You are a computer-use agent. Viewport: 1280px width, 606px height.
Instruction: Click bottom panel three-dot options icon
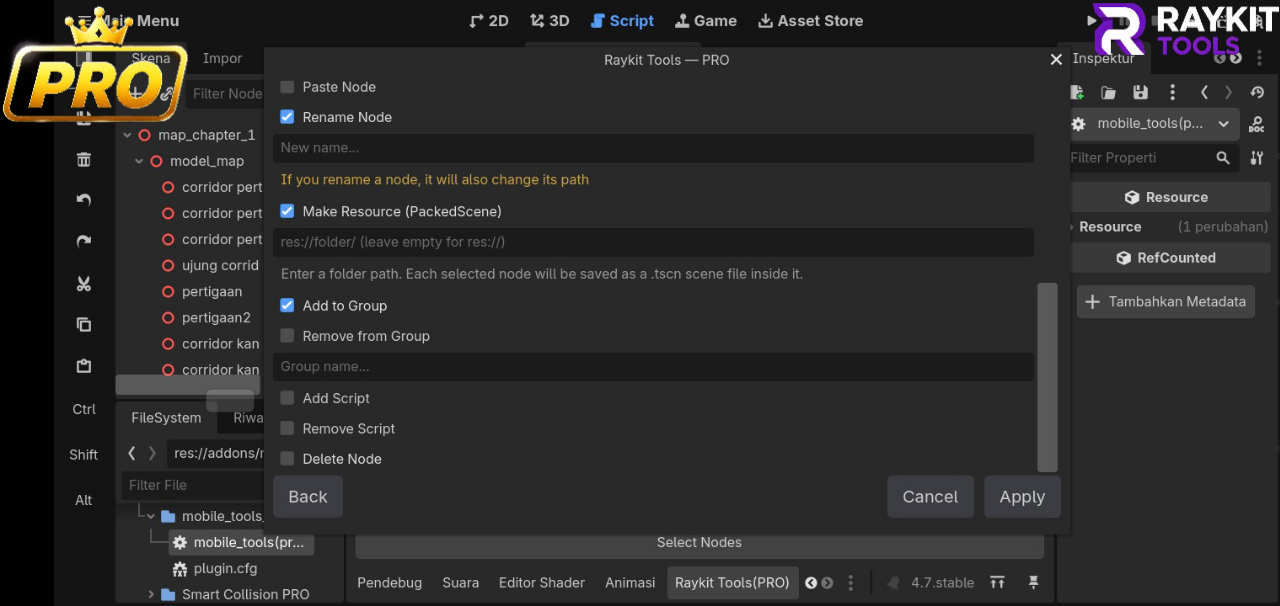[x=851, y=583]
